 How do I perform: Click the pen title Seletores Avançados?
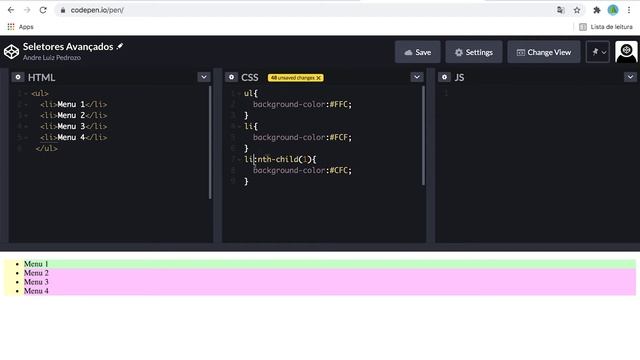pyautogui.click(x=68, y=47)
